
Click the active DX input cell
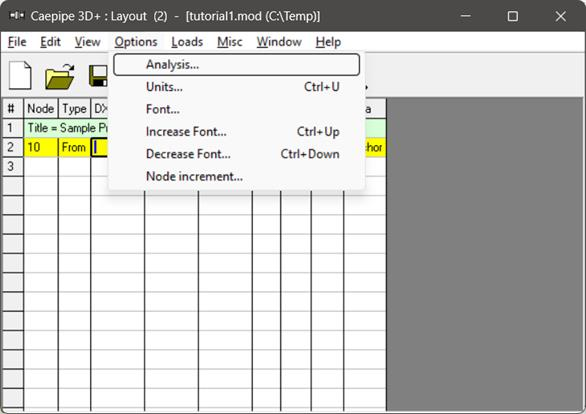[x=99, y=147]
